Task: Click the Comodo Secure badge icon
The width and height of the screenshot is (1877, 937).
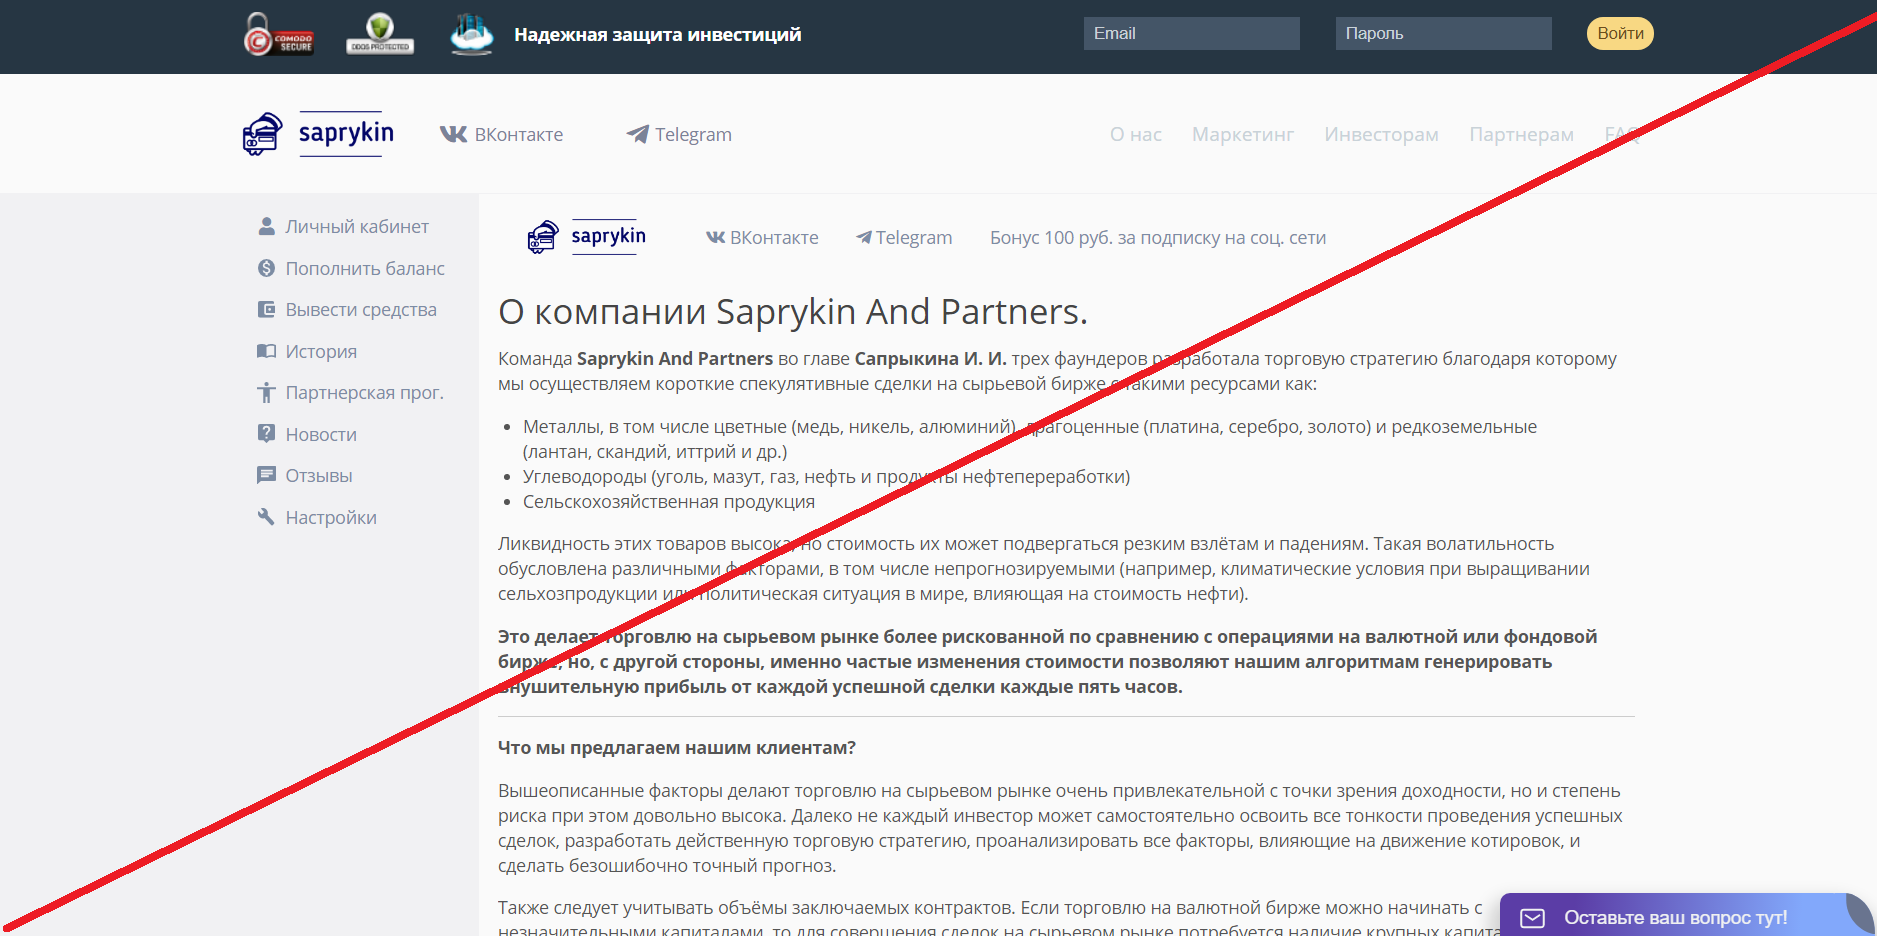Action: pos(279,34)
